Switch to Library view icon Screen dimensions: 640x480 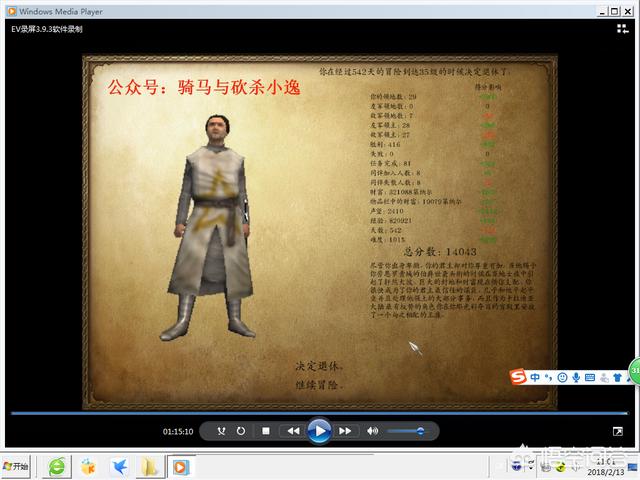pyautogui.click(x=622, y=29)
